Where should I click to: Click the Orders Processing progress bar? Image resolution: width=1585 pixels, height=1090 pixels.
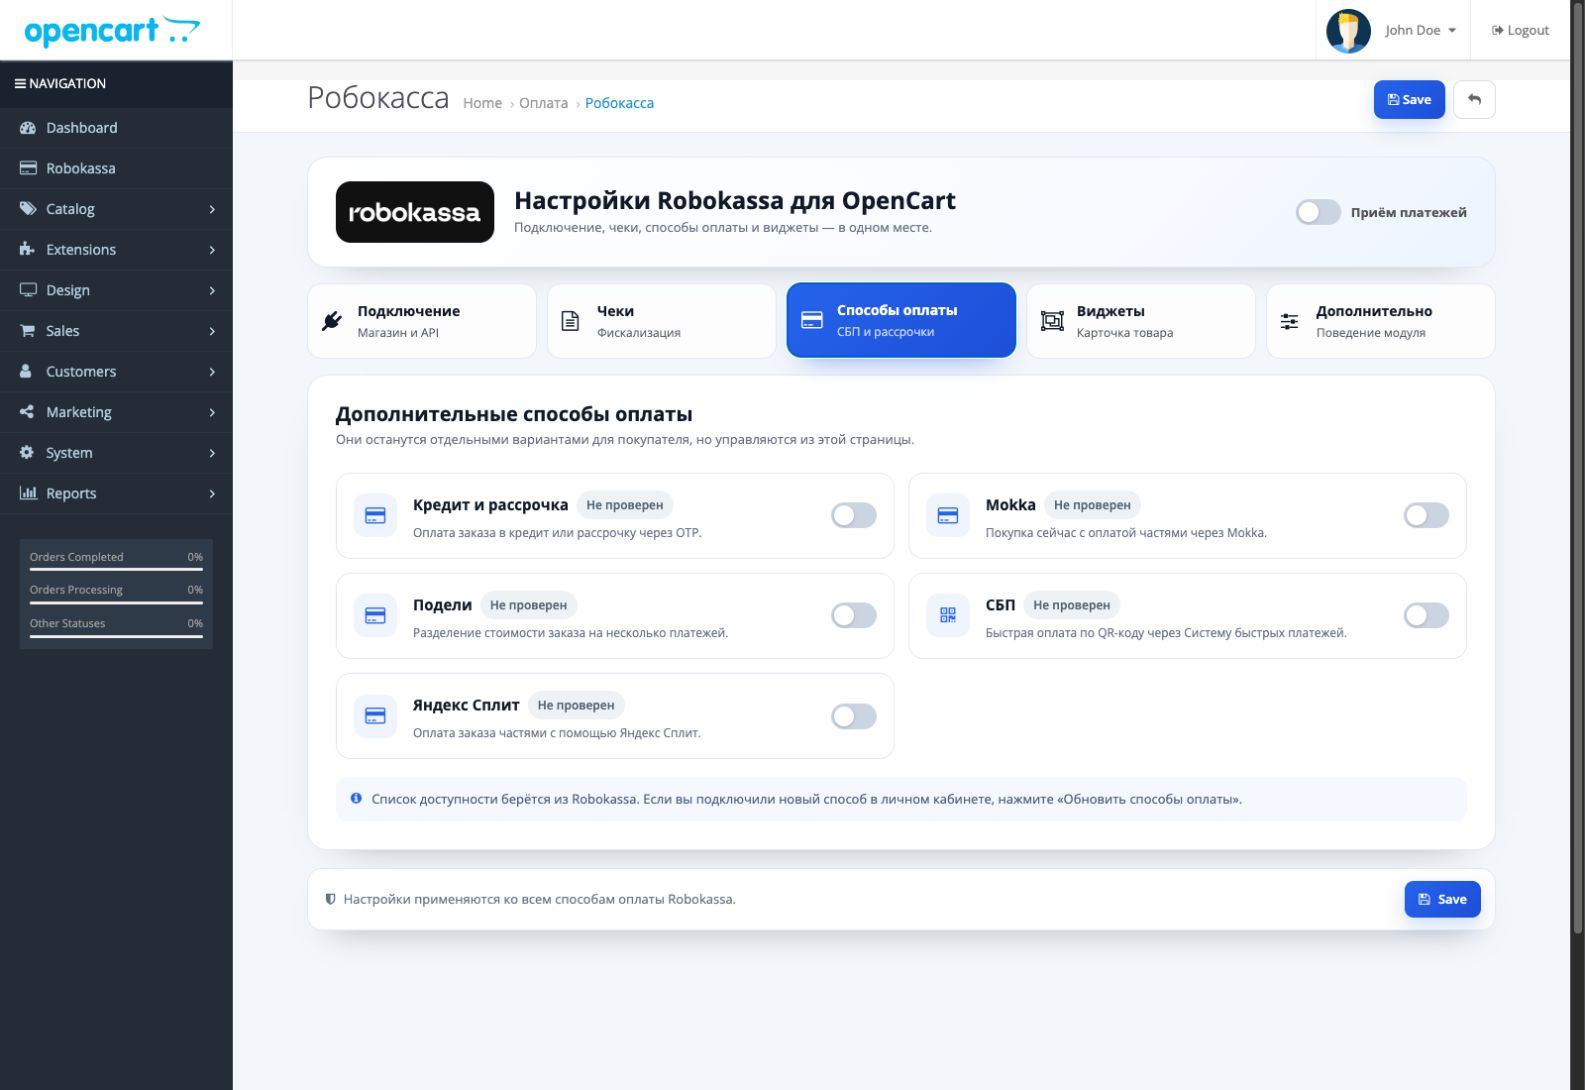tap(116, 602)
